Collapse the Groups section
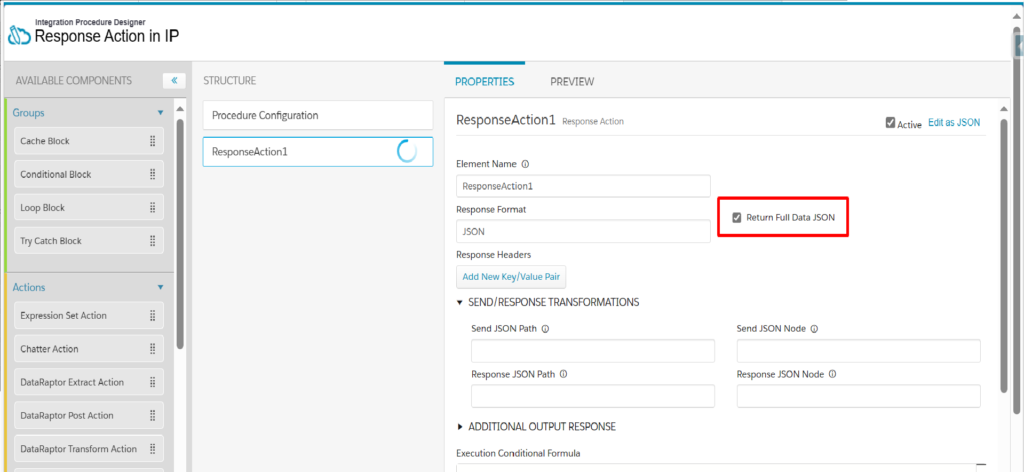 pos(161,113)
